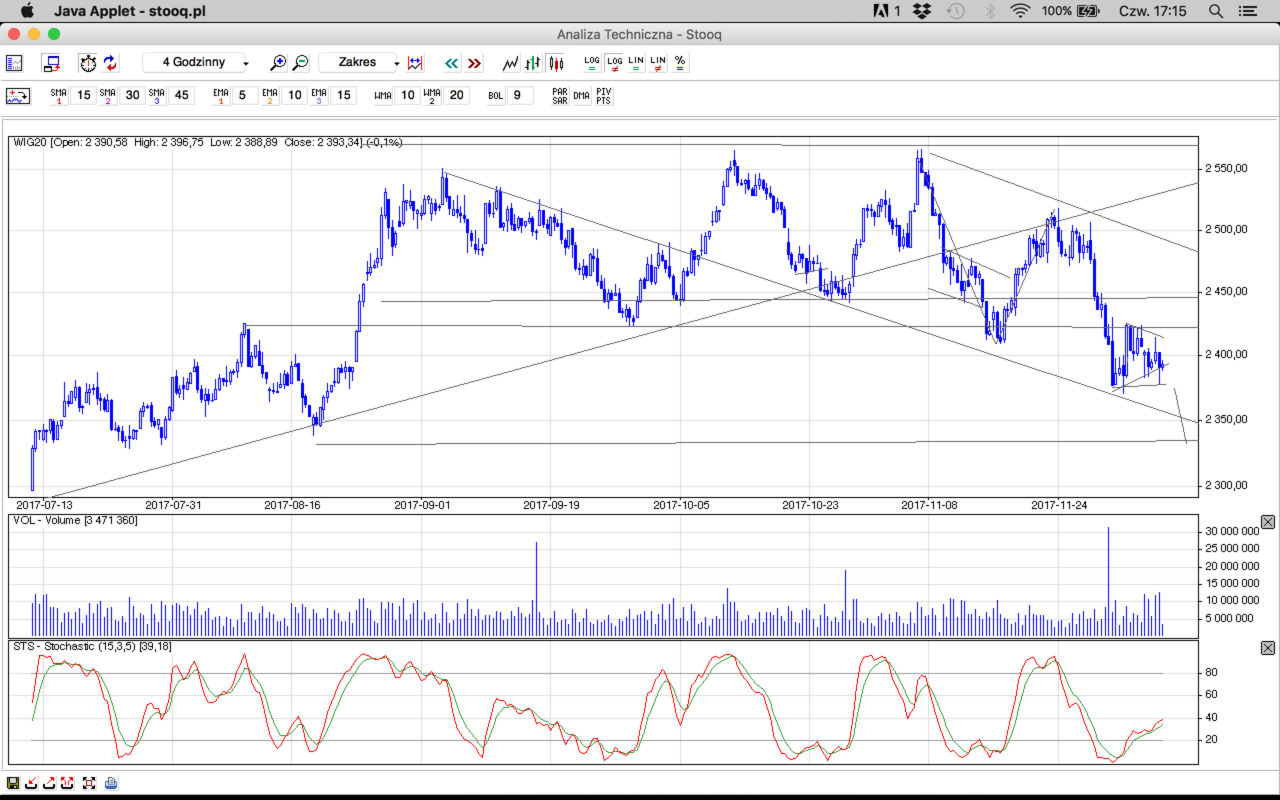Open the 4 Godzinny interval dropdown
The height and width of the screenshot is (800, 1280).
click(198, 63)
